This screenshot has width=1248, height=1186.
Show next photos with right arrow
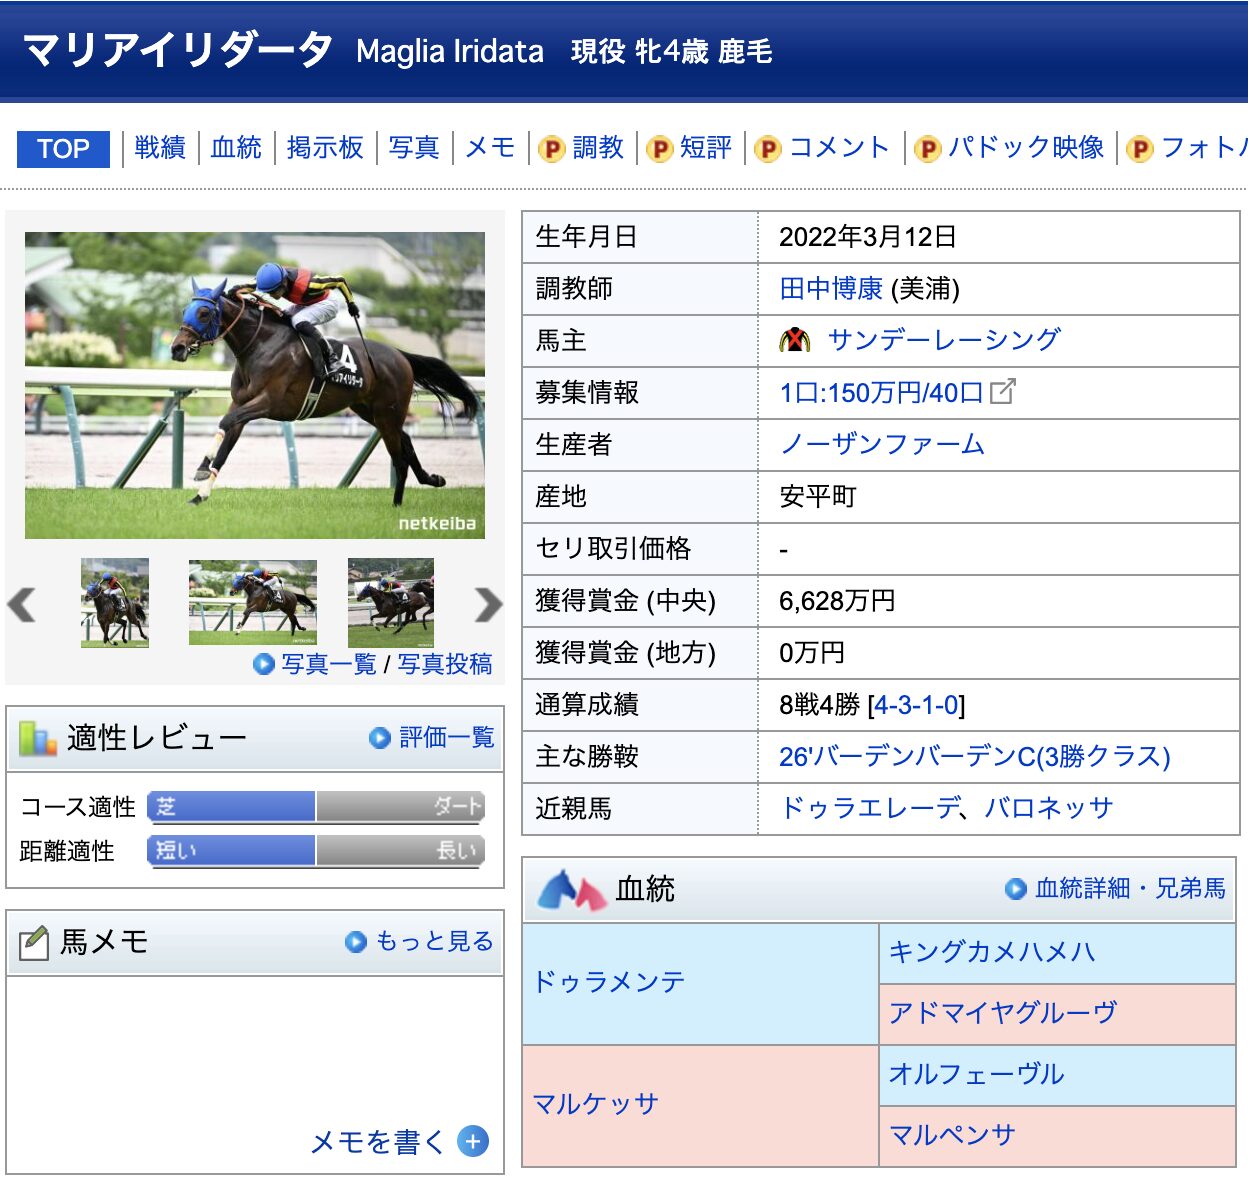[488, 605]
